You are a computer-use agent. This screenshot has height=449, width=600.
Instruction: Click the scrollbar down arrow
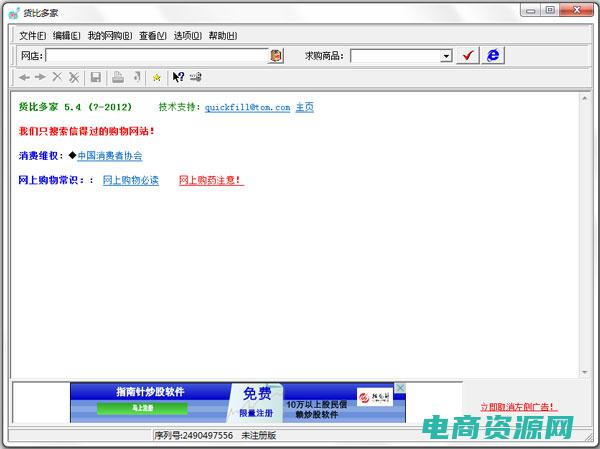[584, 372]
